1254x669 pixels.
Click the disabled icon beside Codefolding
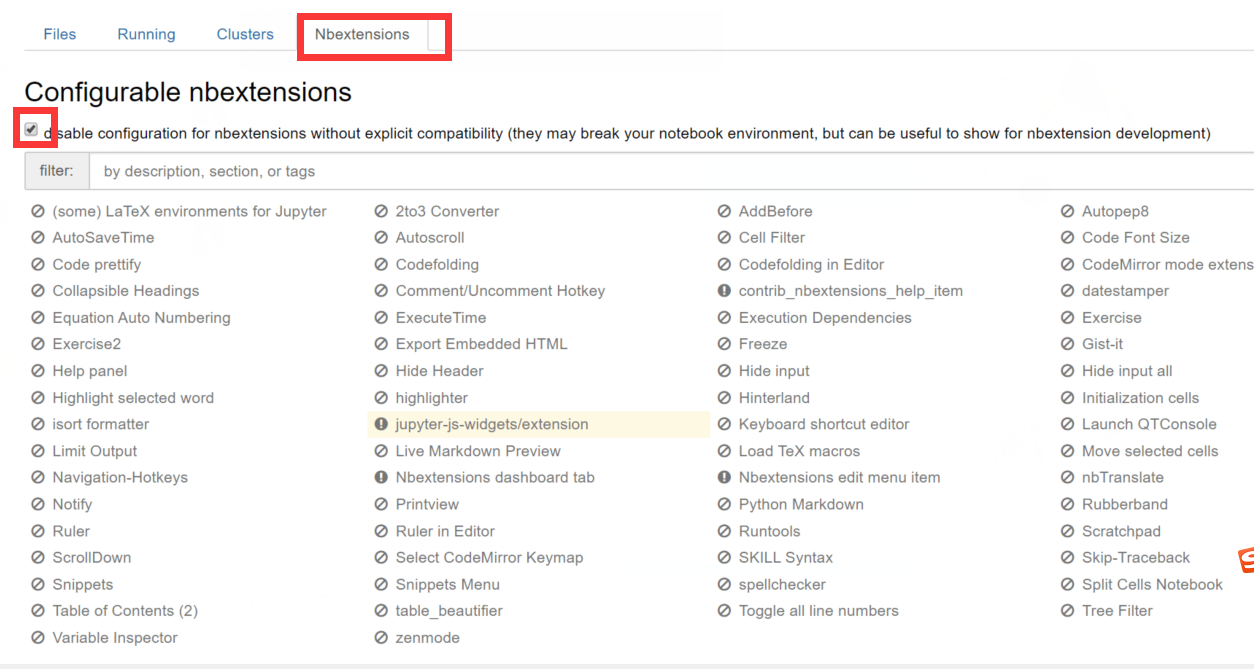tap(381, 265)
